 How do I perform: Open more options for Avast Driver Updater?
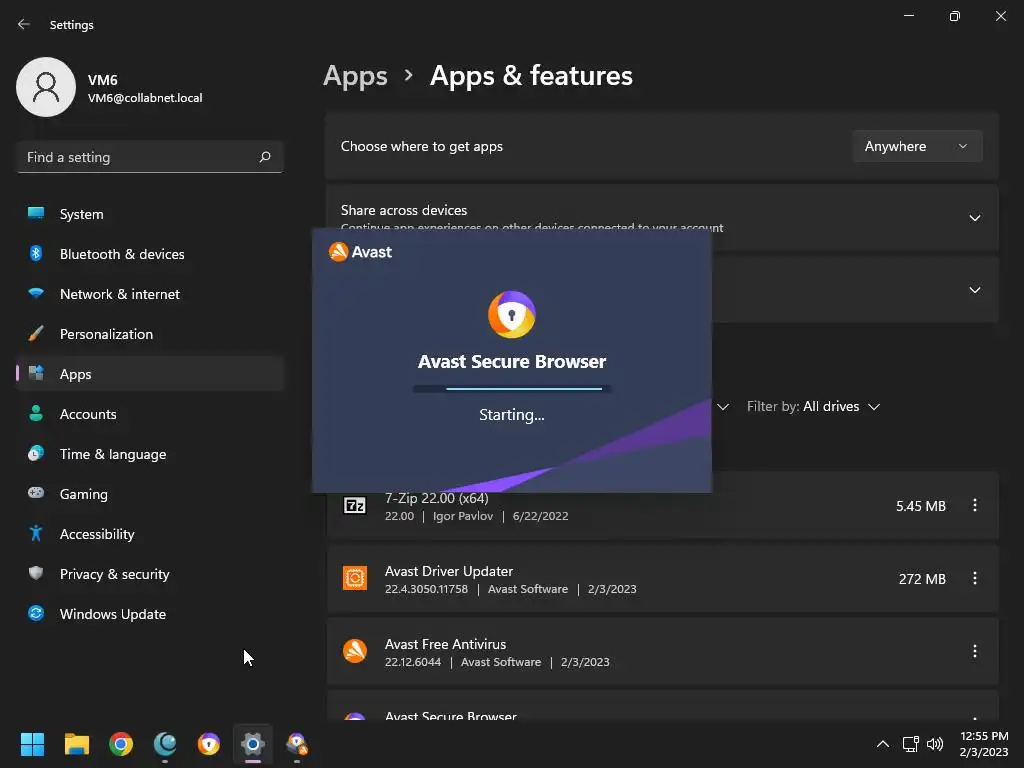(x=974, y=578)
